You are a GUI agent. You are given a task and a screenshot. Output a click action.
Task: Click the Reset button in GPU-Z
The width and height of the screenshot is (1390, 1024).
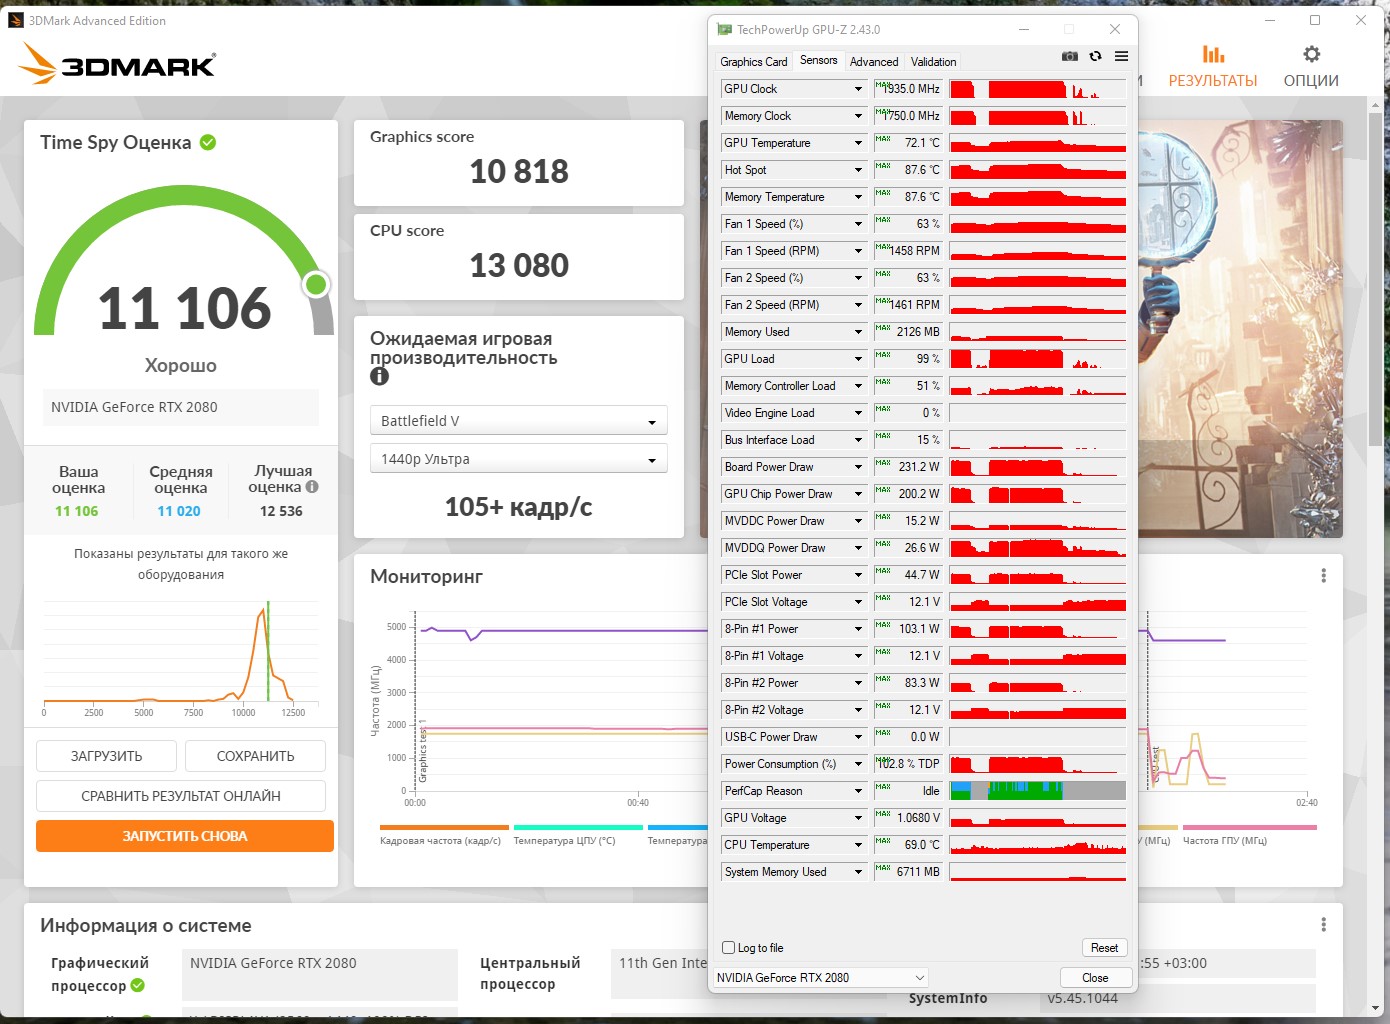1104,948
